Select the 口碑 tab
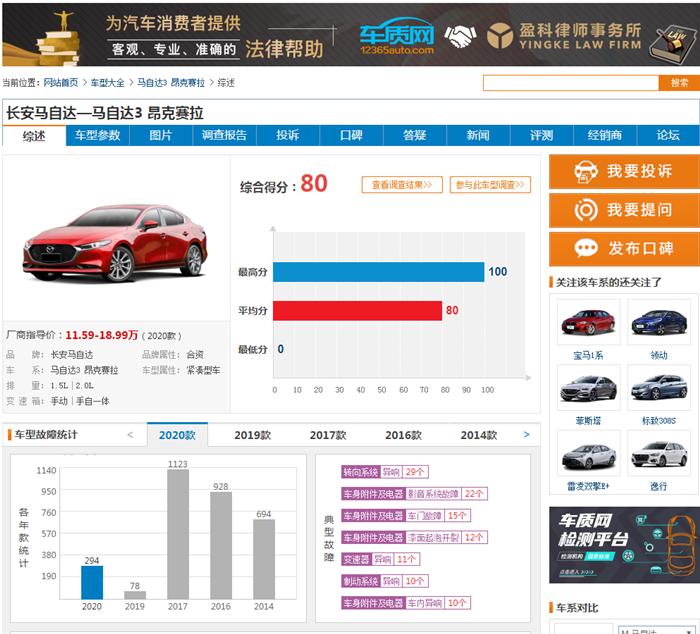700x634 pixels. (x=351, y=135)
